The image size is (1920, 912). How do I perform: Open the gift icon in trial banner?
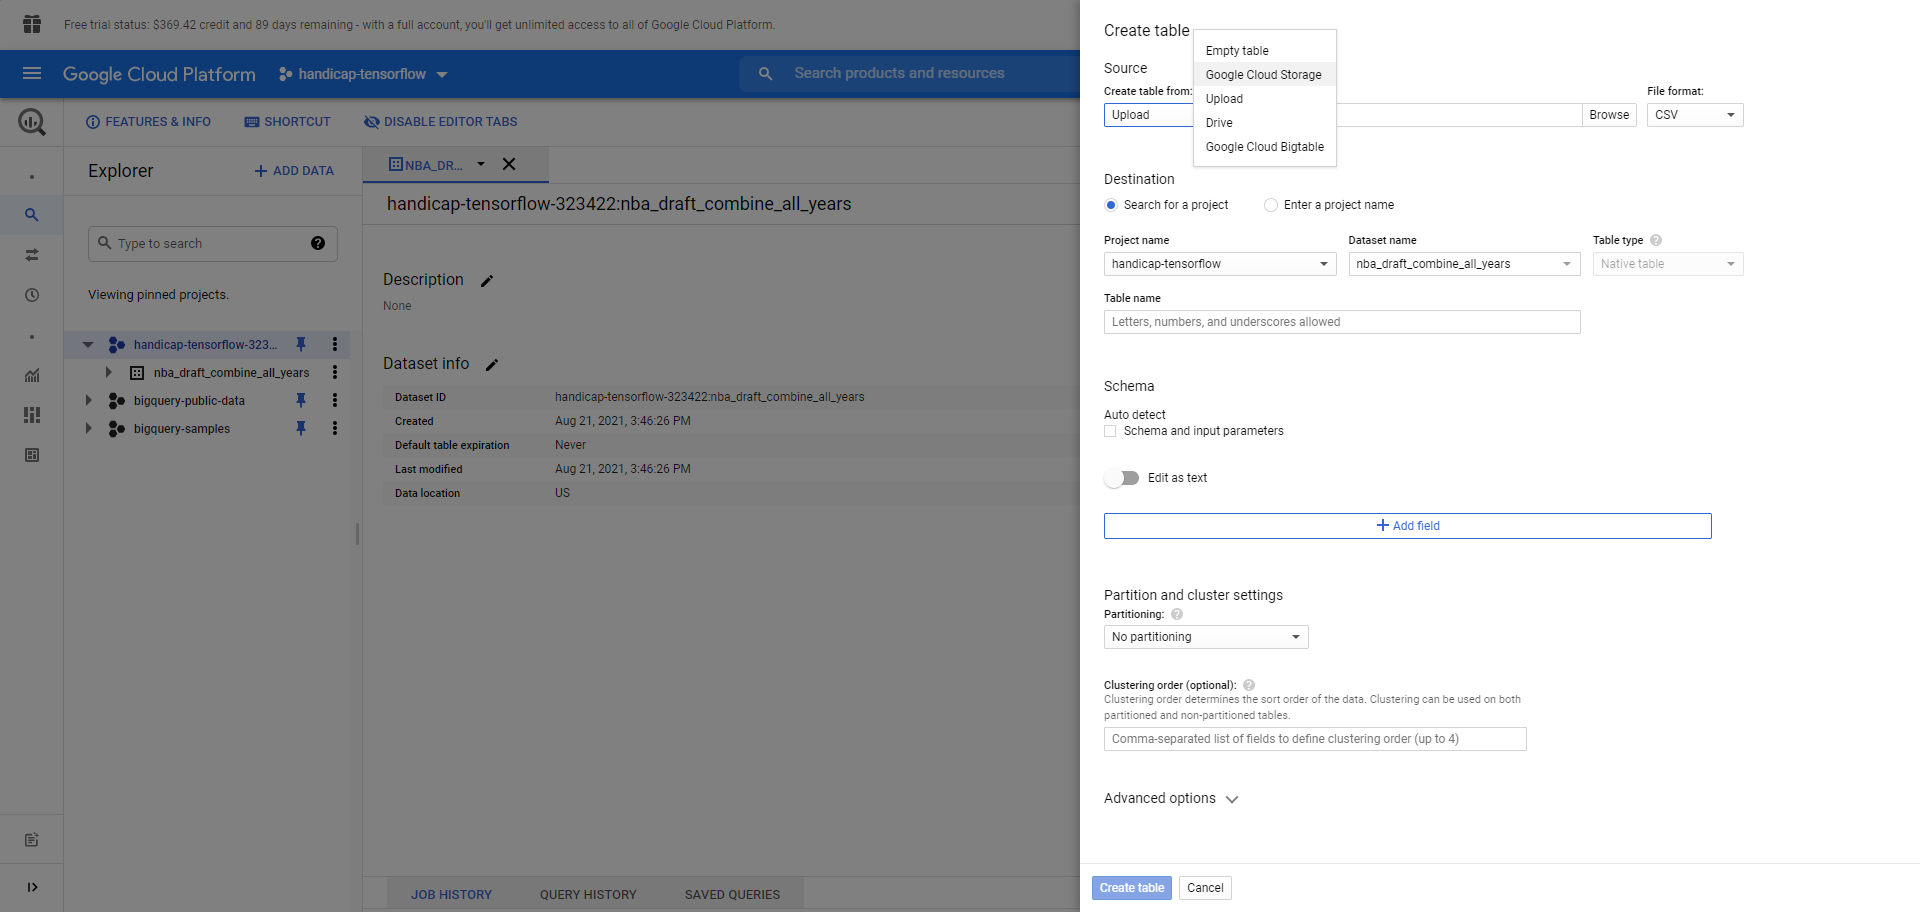(x=32, y=24)
